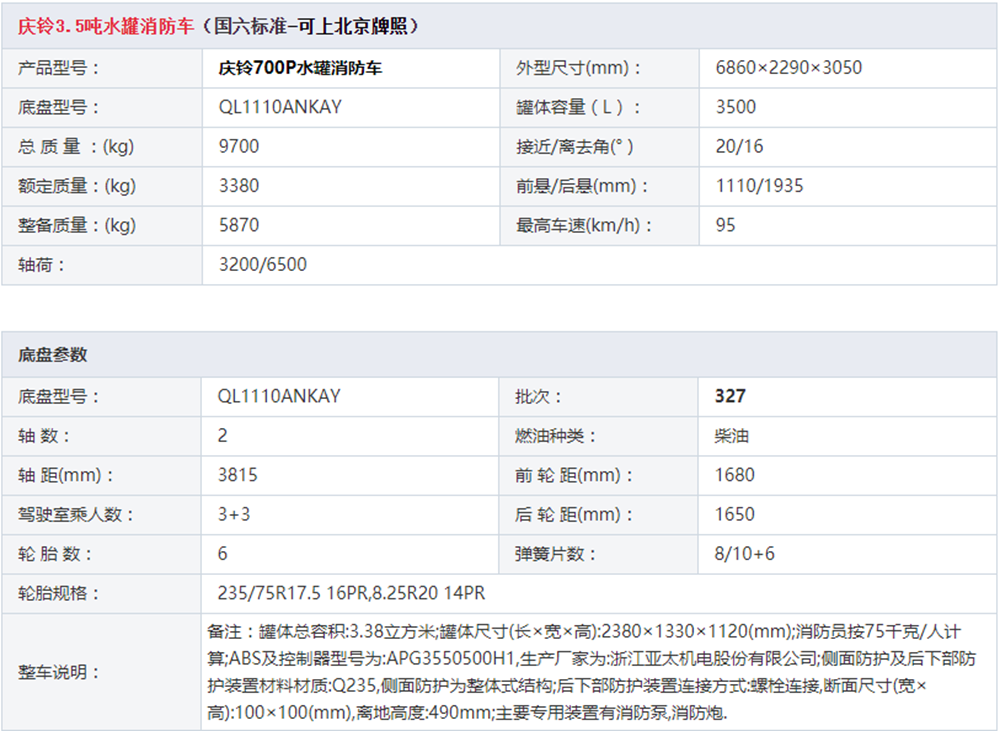Click the 额定质量(kg) label

(x=77, y=186)
